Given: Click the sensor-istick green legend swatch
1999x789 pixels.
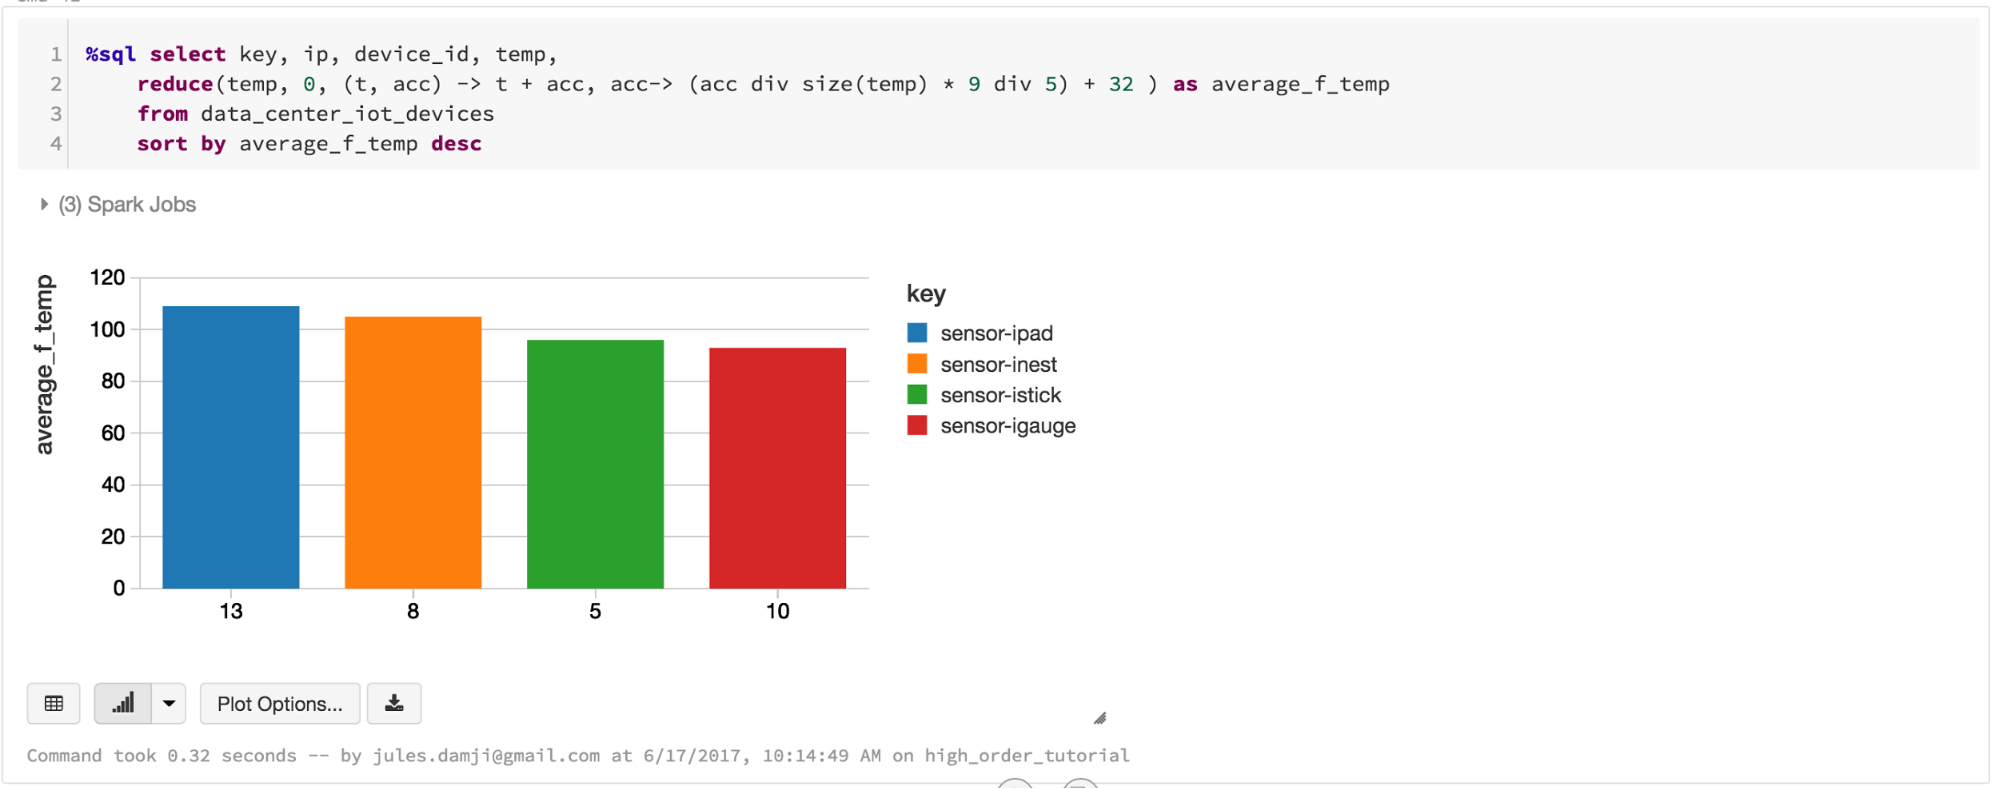Looking at the screenshot, I should tap(917, 395).
